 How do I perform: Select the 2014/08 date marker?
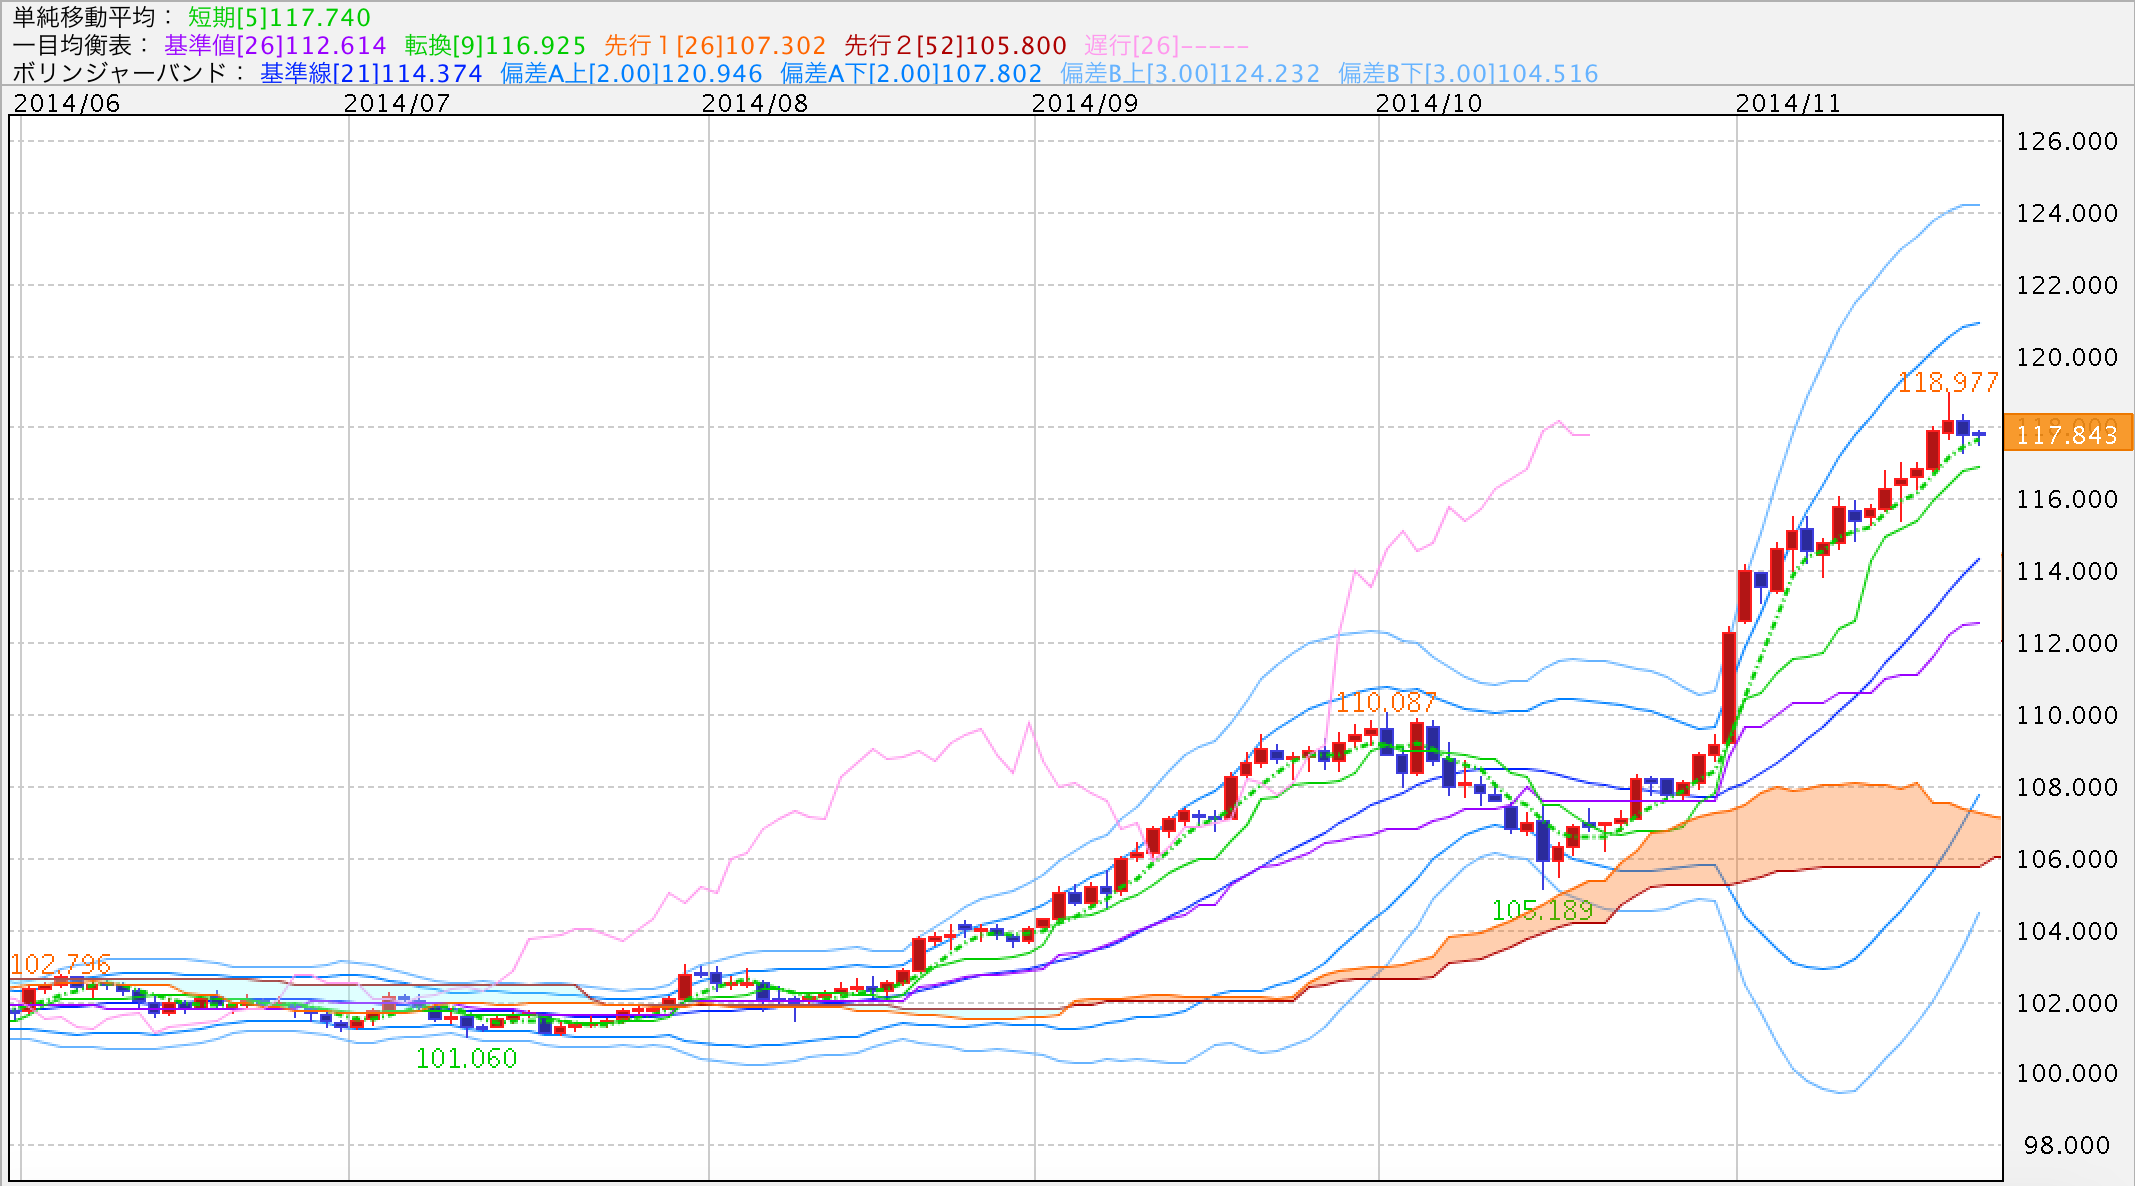[754, 103]
